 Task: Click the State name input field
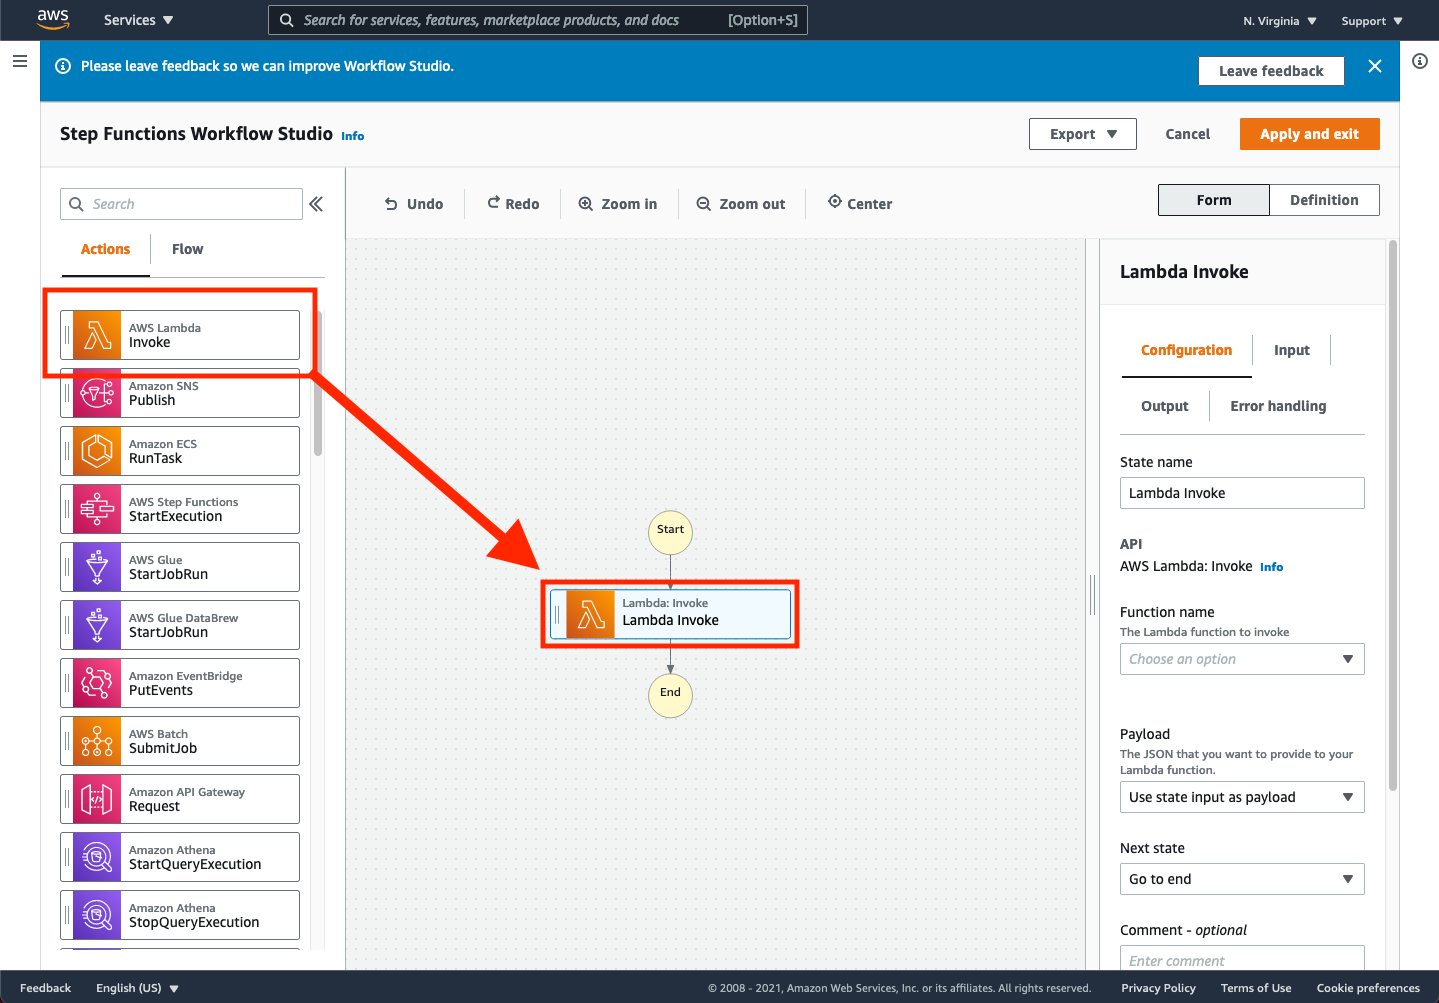[1242, 493]
